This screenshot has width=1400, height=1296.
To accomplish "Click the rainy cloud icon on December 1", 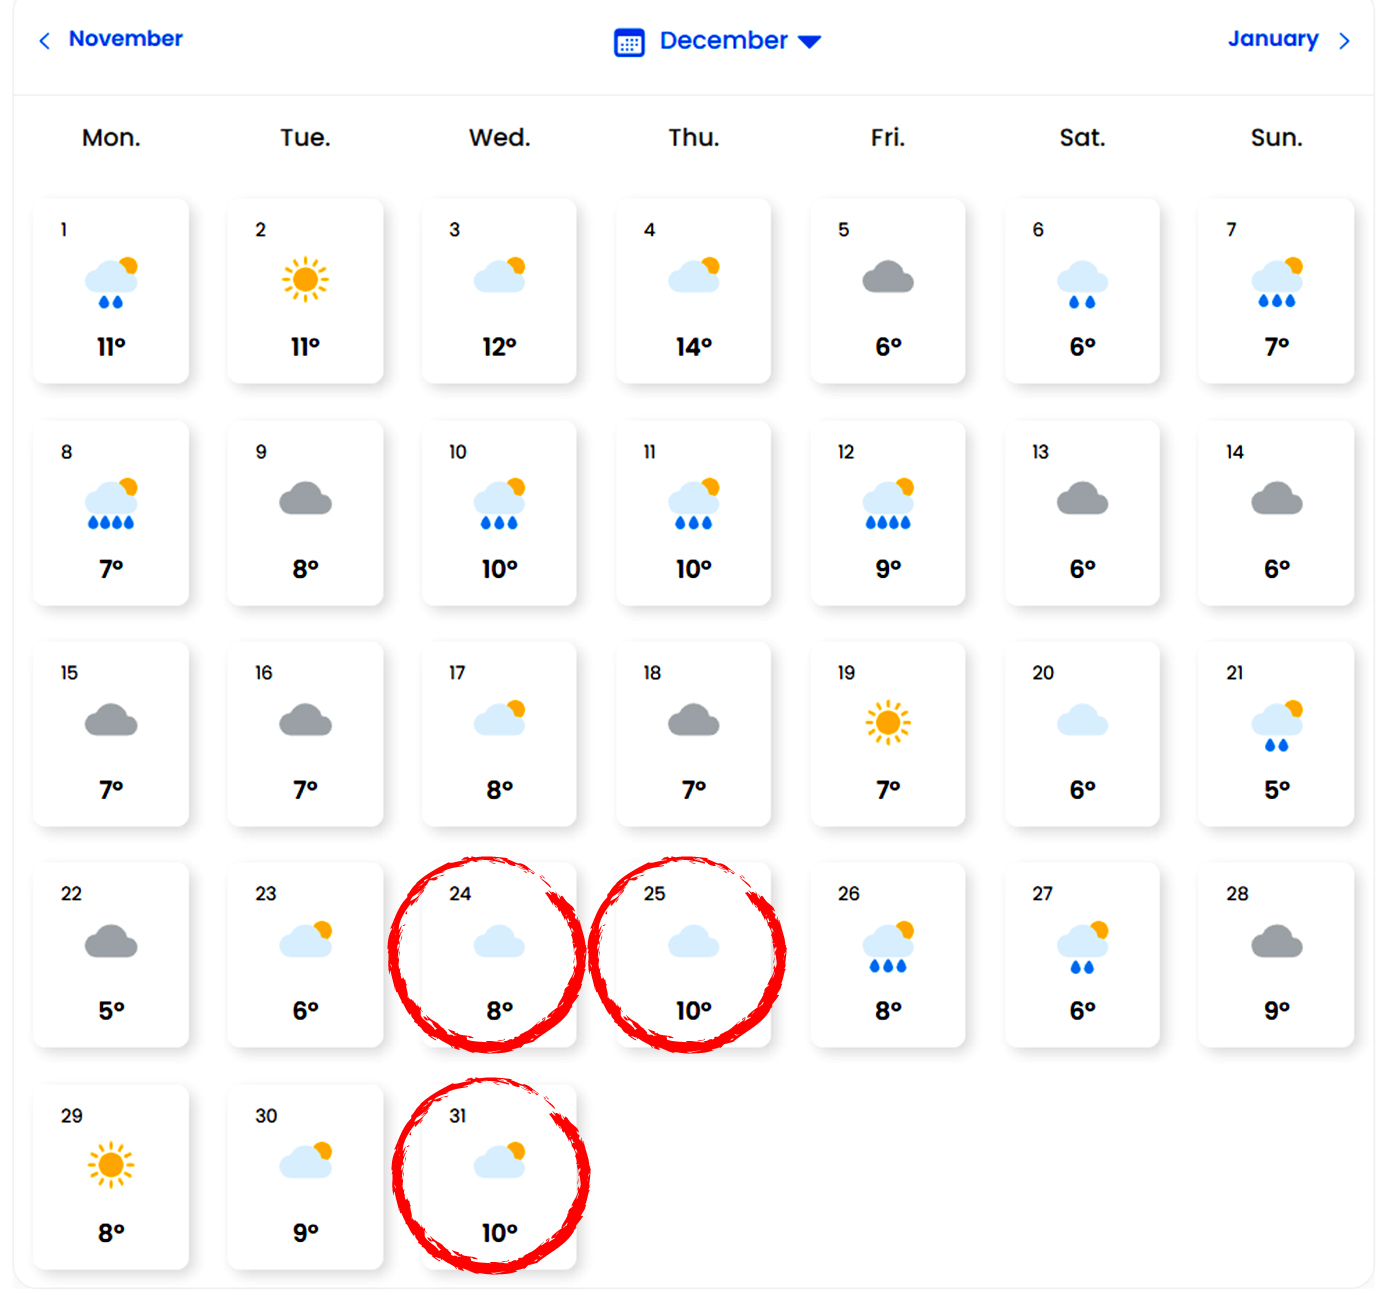I will tap(111, 282).
